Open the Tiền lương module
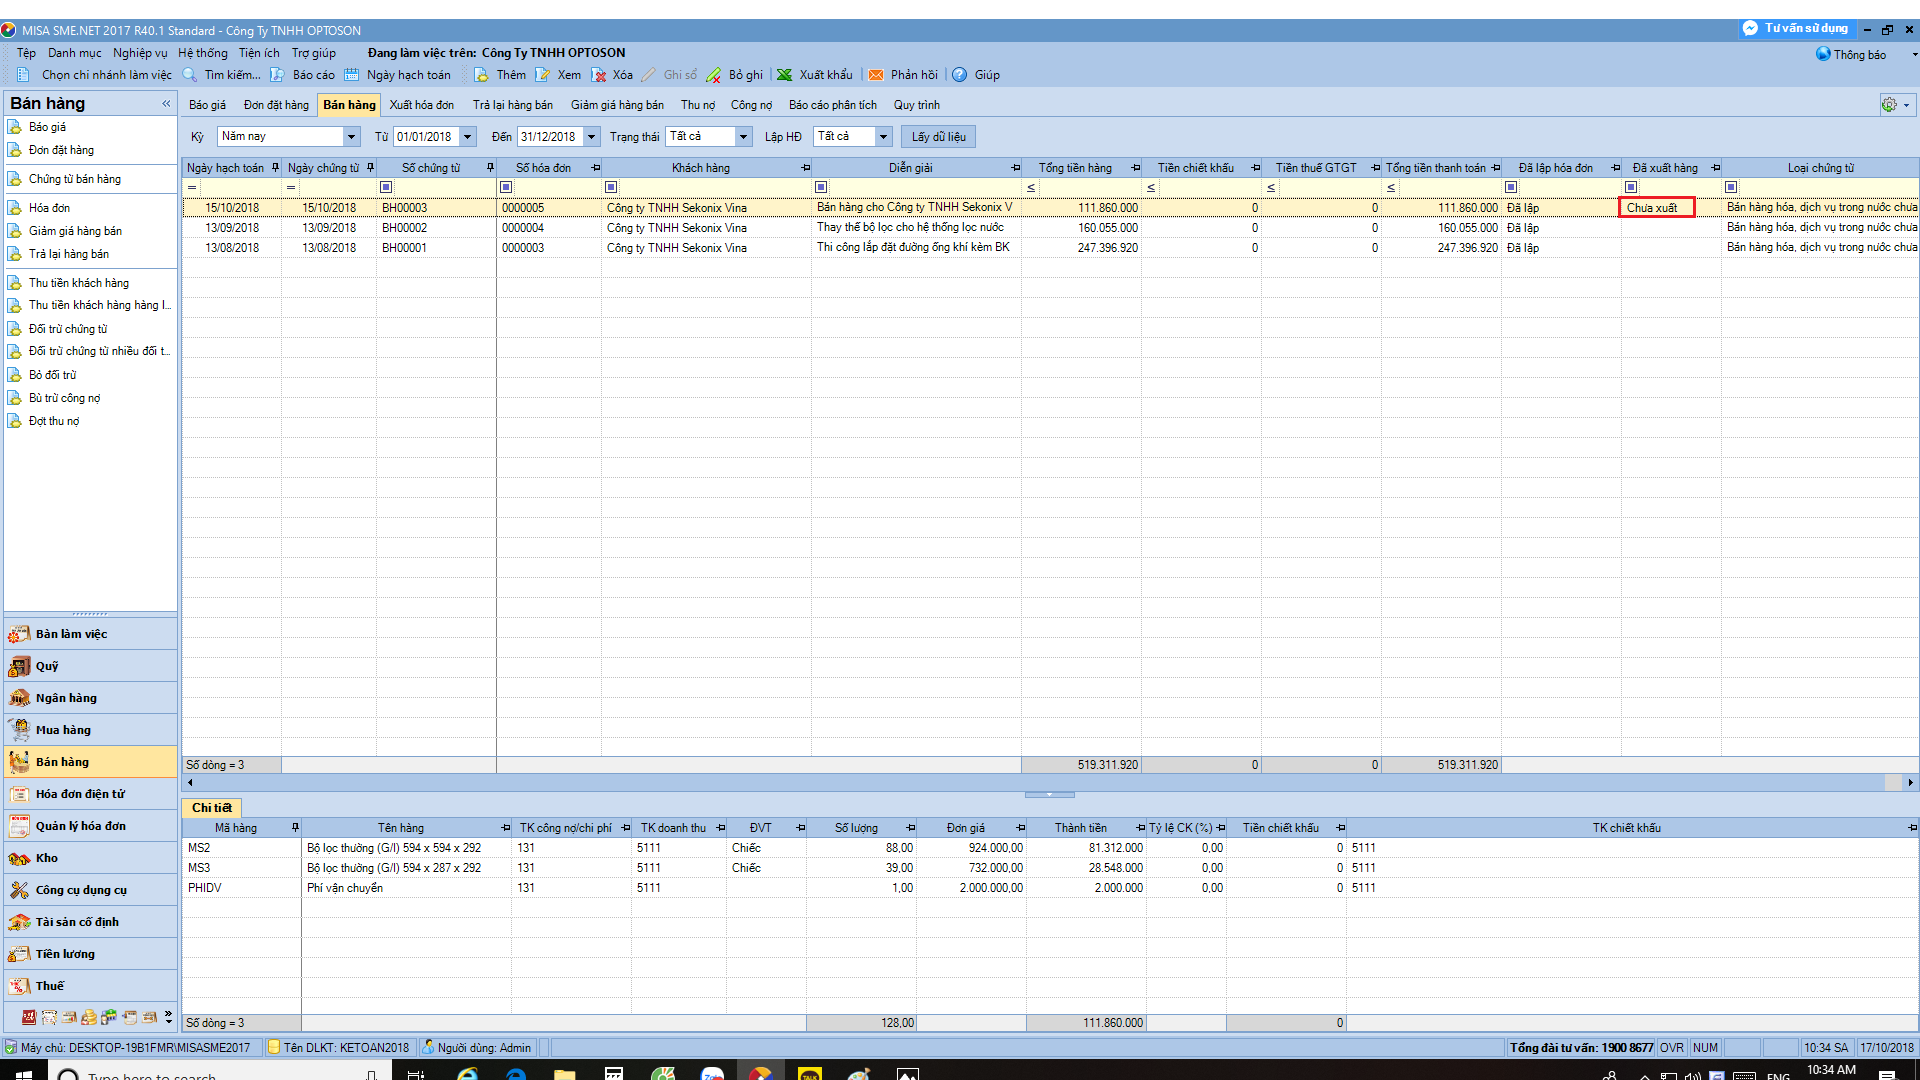The height and width of the screenshot is (1080, 1920). point(90,954)
